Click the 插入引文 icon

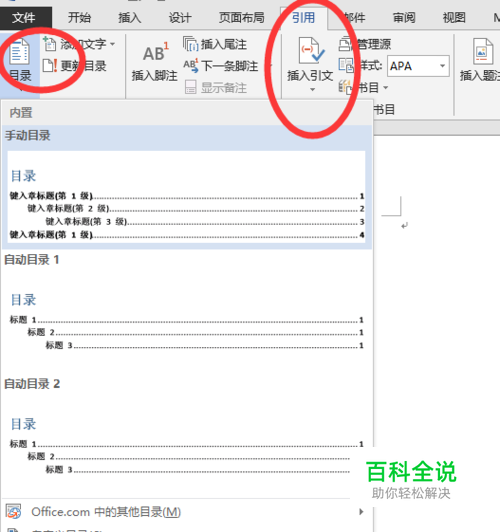(x=311, y=51)
